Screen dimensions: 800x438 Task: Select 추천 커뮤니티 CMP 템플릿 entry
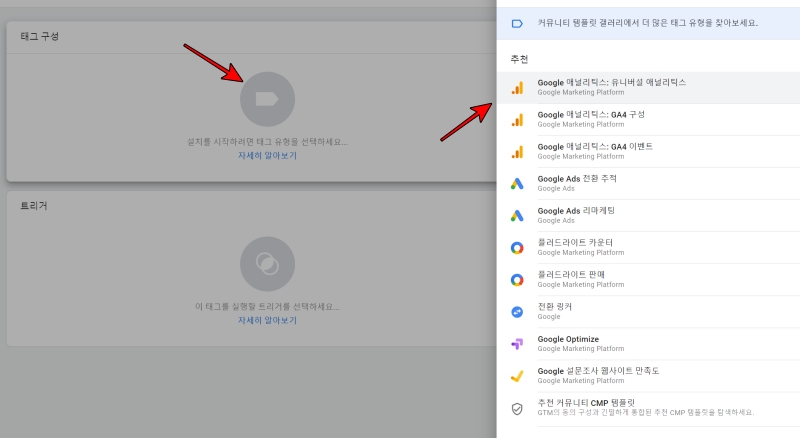pos(648,408)
